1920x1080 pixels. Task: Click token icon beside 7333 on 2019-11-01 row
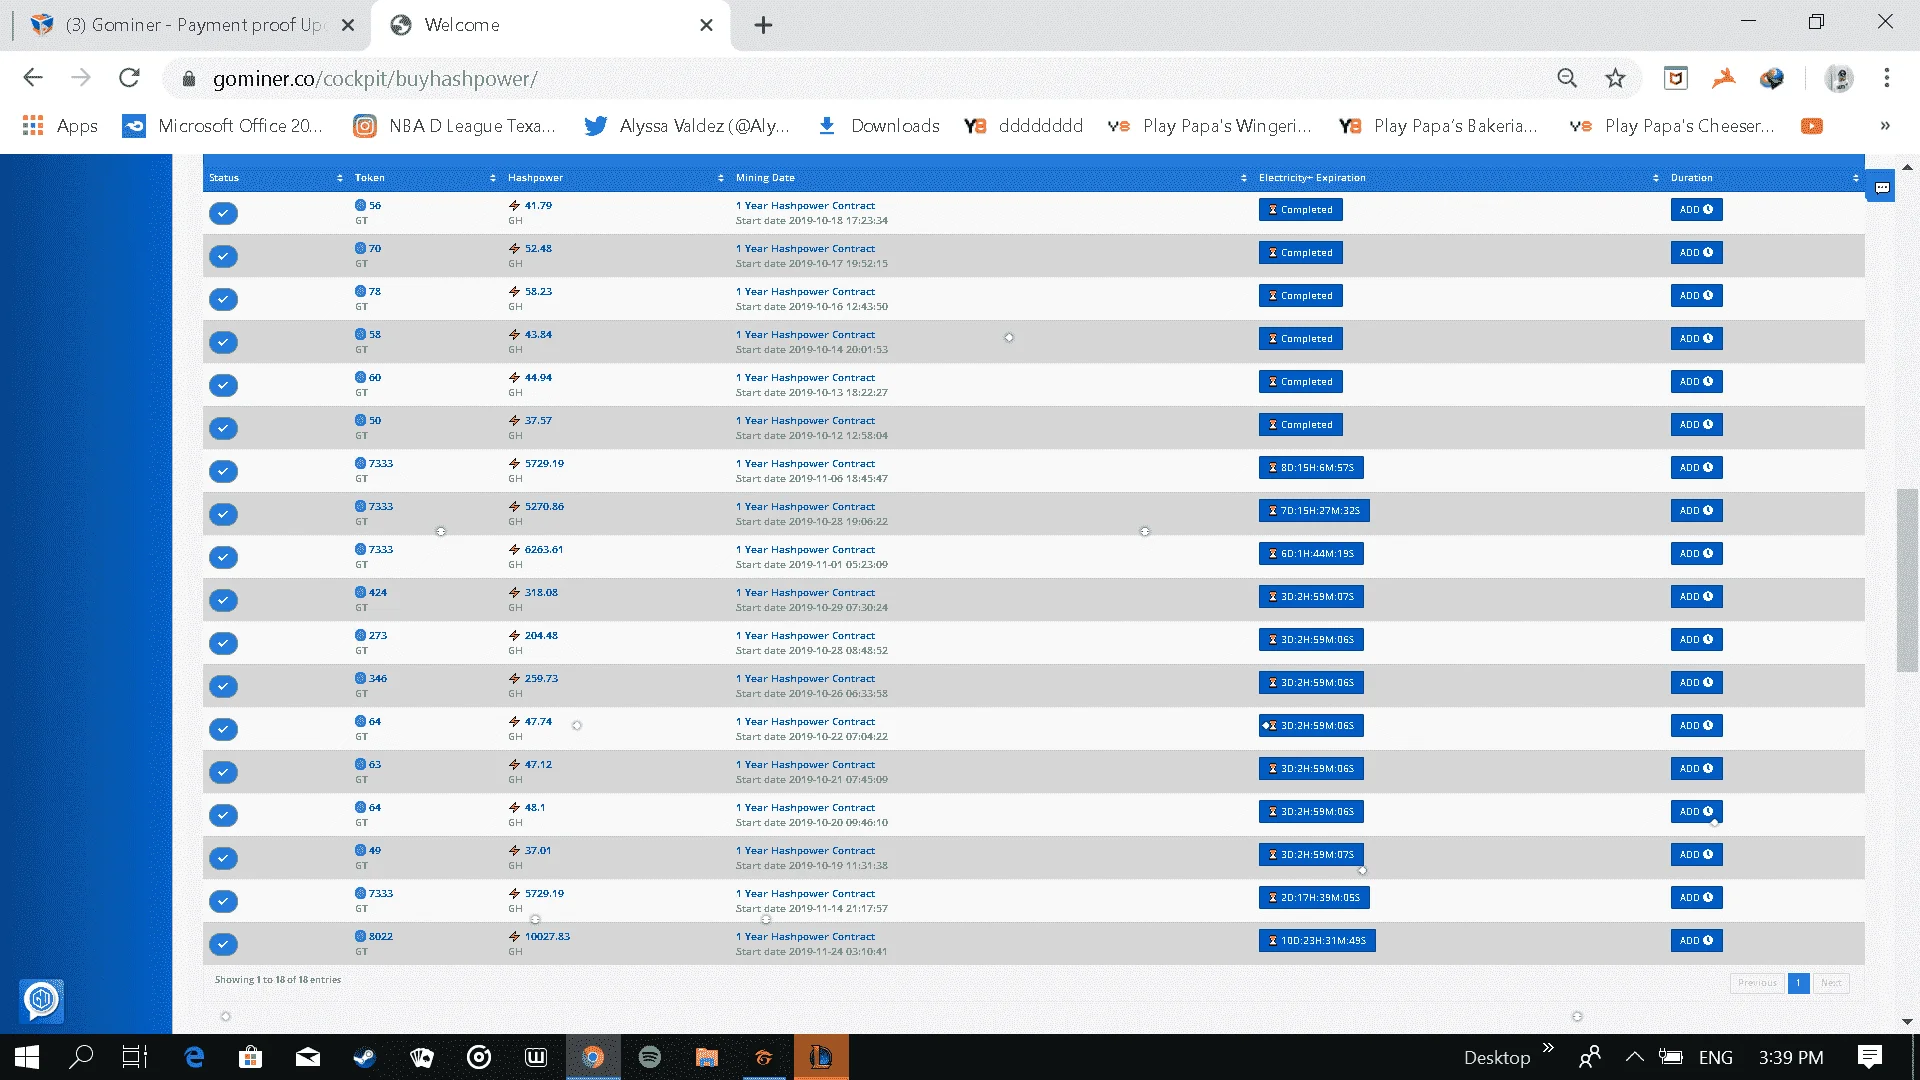[x=360, y=549]
